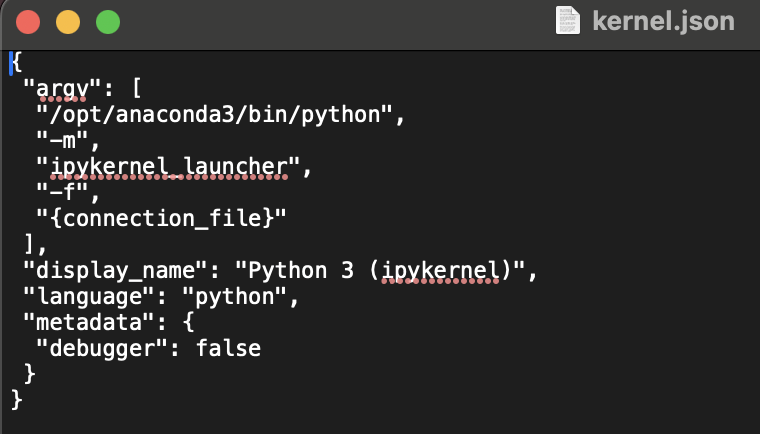Click the closing bracket of argv array
Screen dimensions: 760x434
29,244
